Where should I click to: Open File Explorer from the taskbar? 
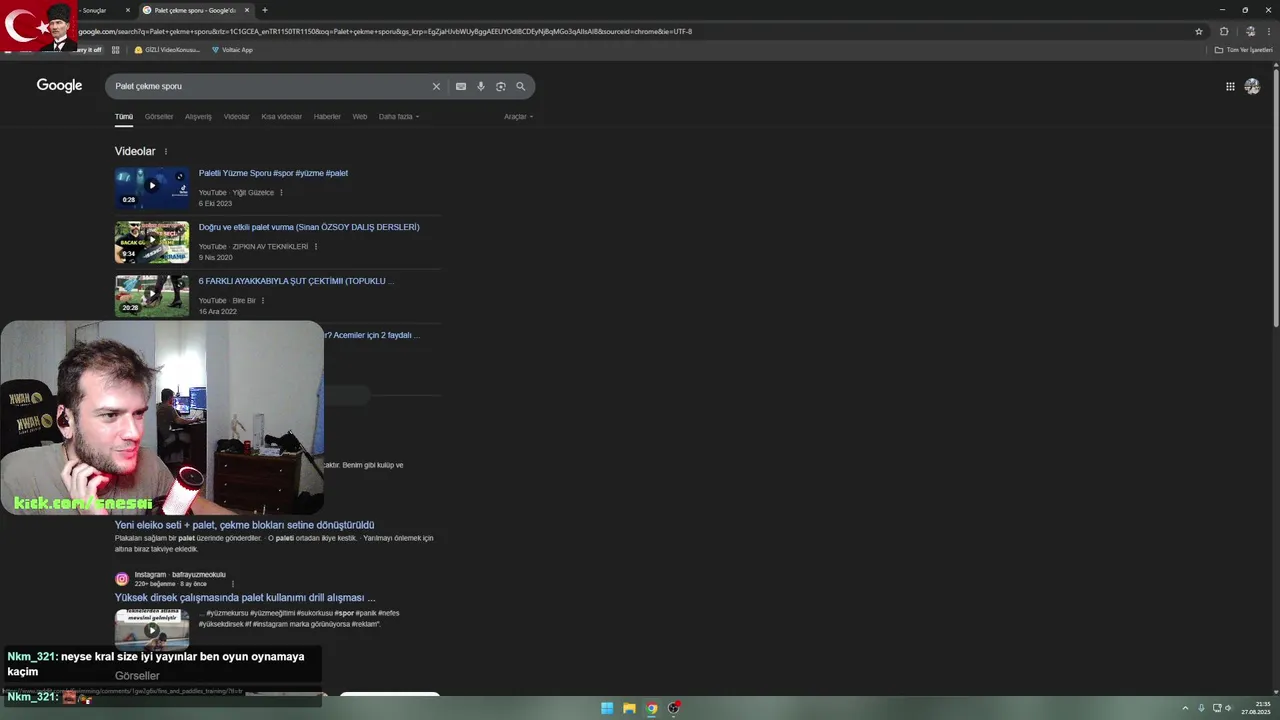click(x=629, y=708)
